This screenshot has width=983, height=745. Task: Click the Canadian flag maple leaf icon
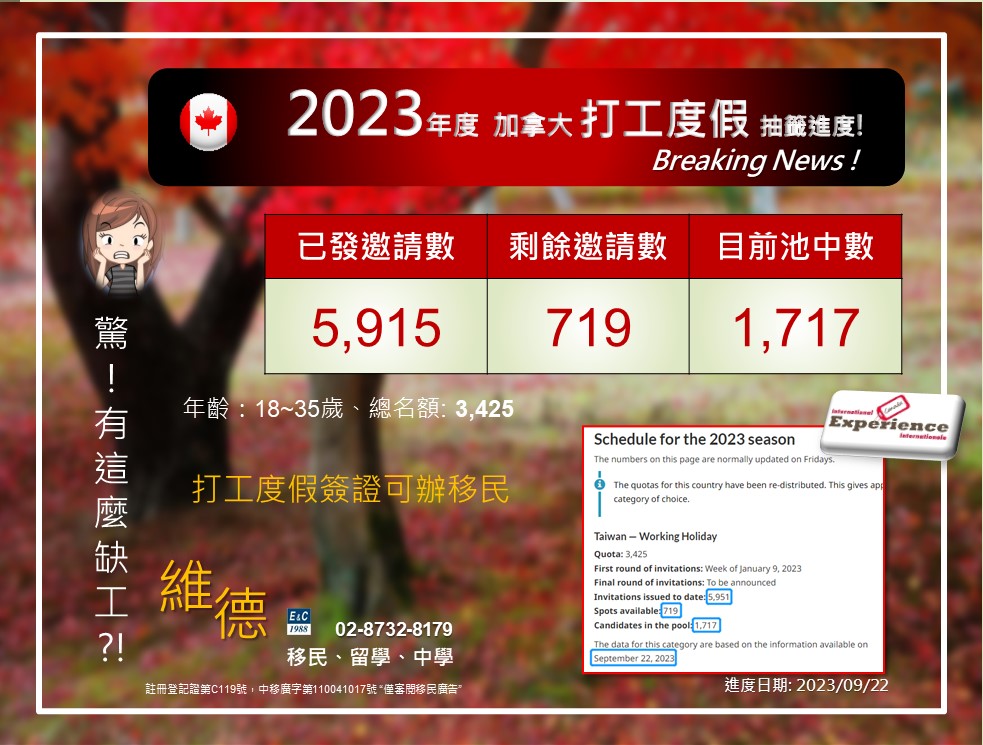point(208,122)
